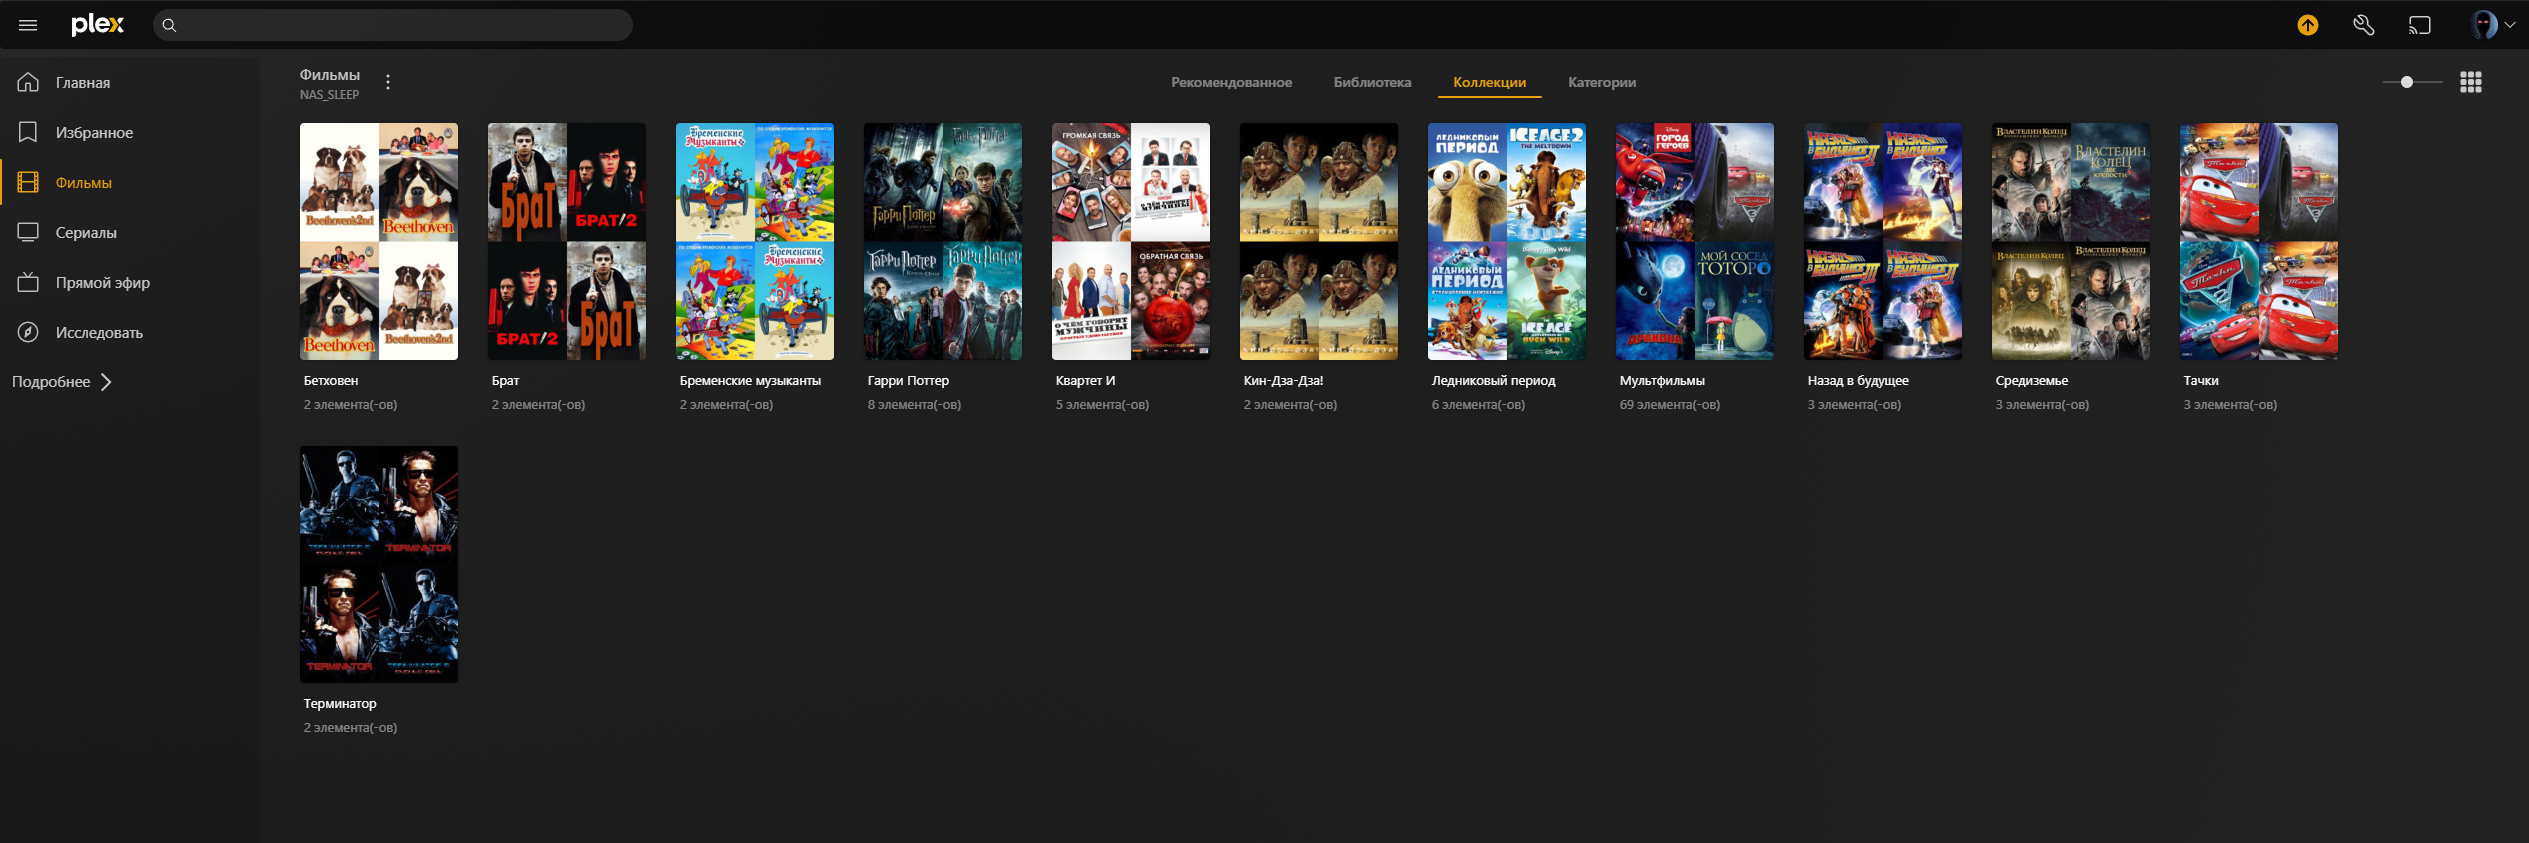
Task: Open the Ледниковый период collection poster
Action: point(1507,241)
